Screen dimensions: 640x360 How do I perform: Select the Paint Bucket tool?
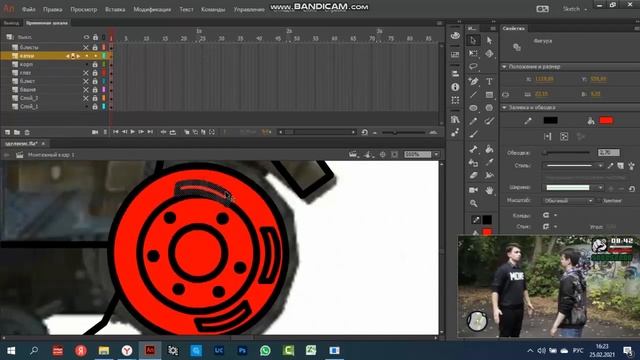(489, 149)
